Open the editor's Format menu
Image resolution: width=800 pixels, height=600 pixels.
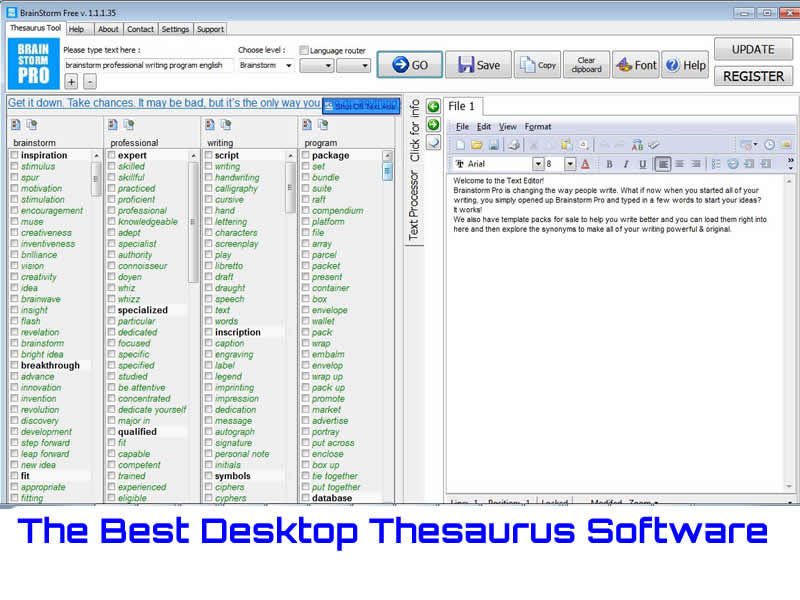click(x=538, y=126)
